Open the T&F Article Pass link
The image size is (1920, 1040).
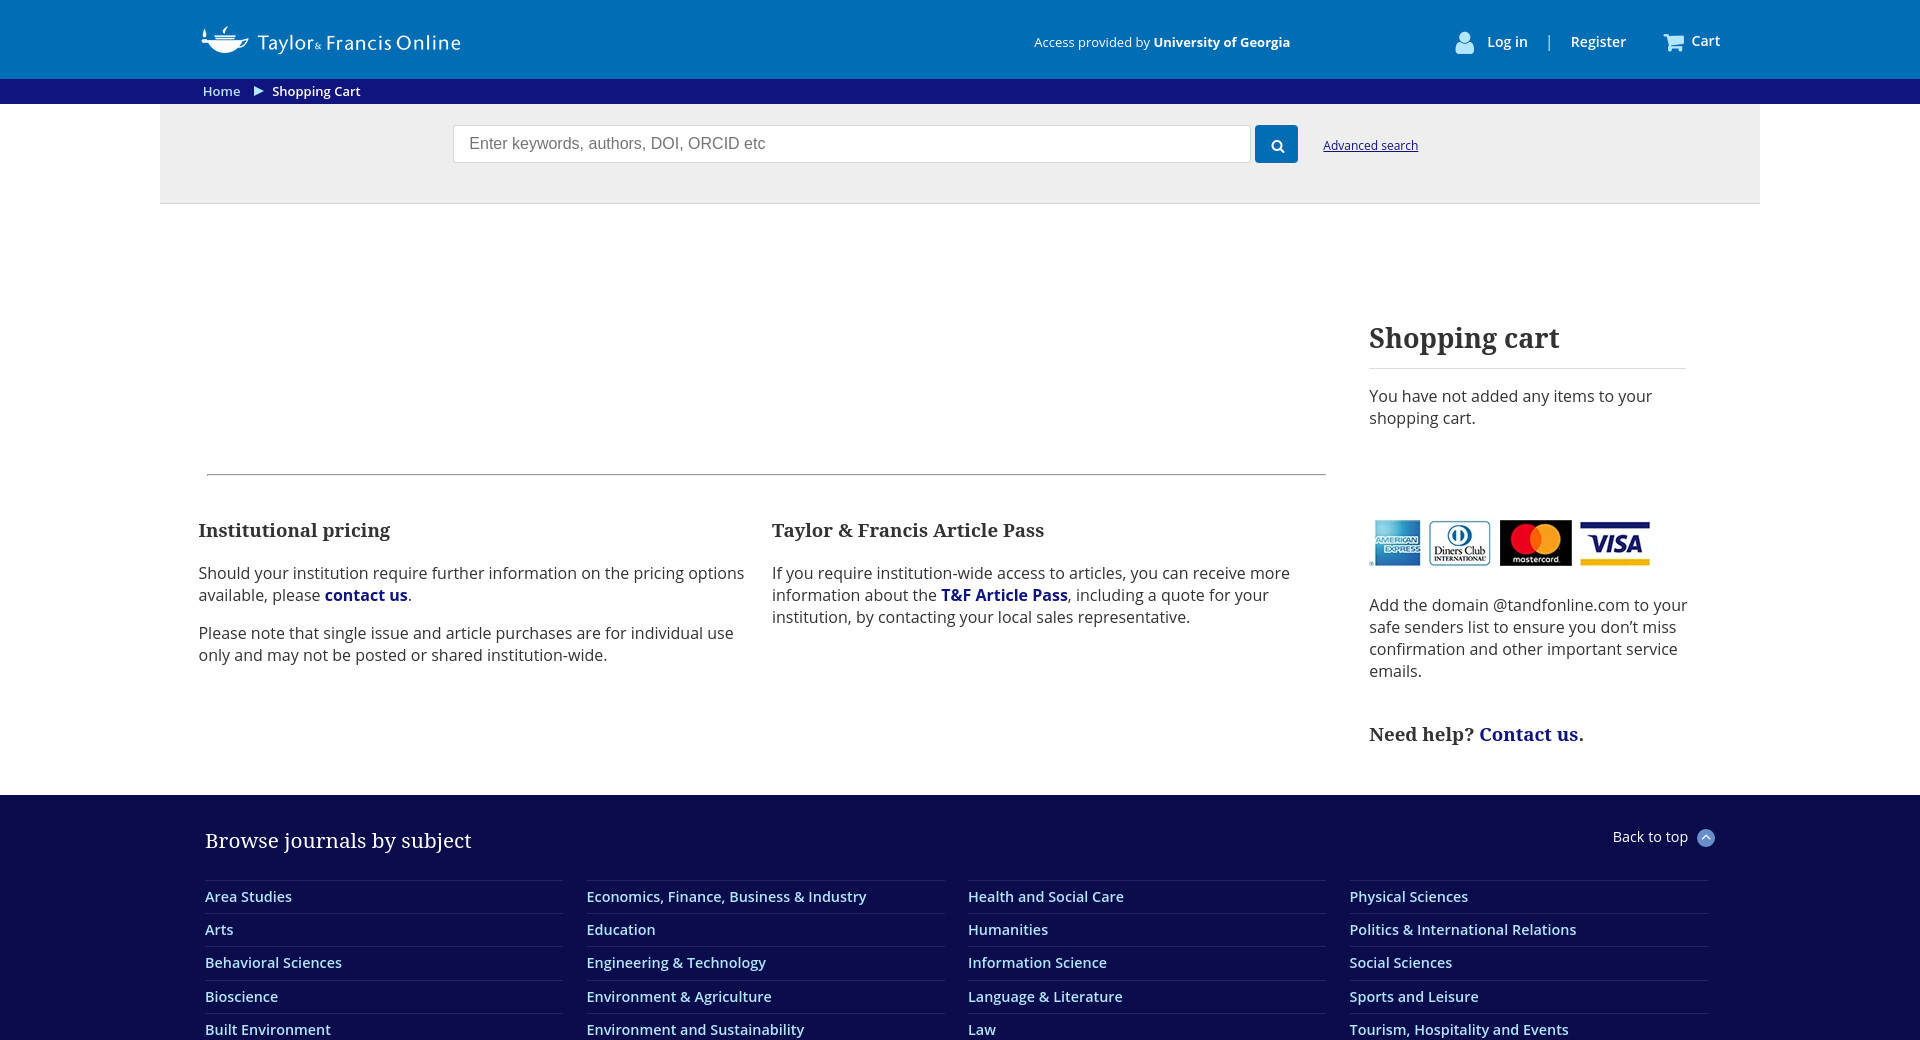click(x=1004, y=595)
